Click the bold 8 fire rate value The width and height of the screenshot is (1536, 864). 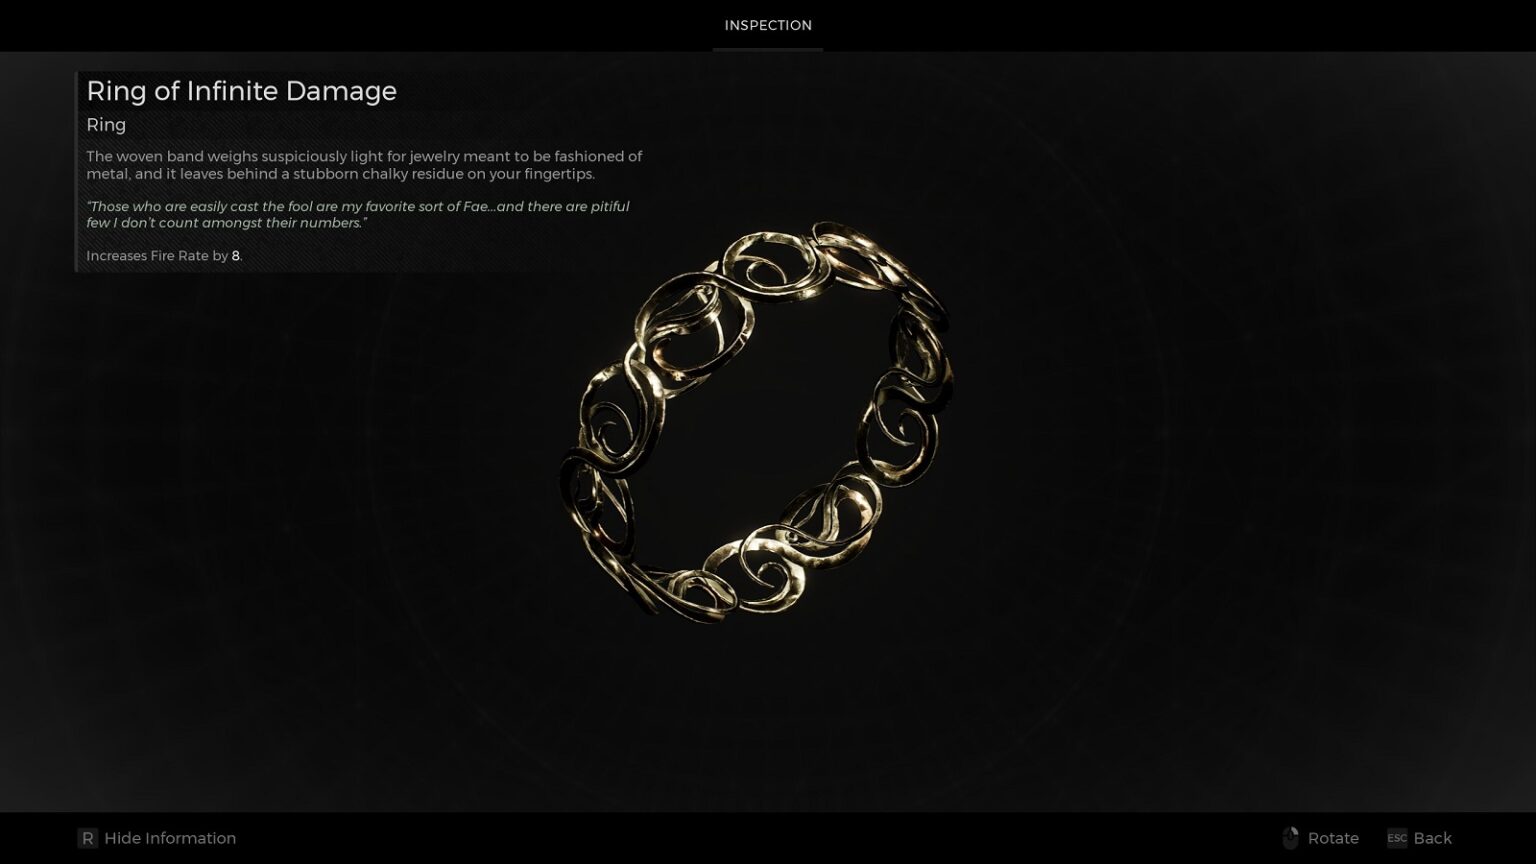click(236, 256)
